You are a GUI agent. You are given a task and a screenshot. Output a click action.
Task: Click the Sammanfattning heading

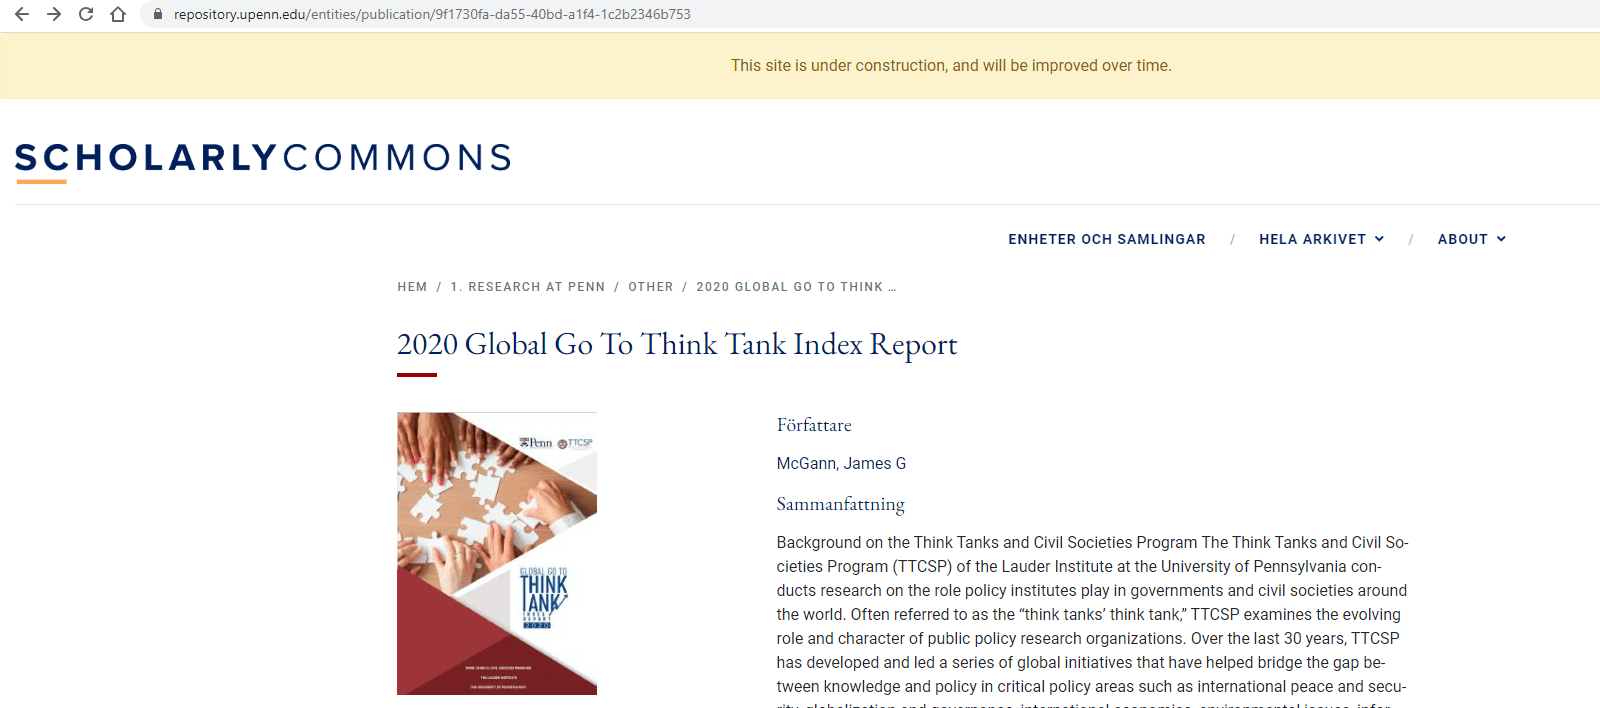tap(840, 504)
